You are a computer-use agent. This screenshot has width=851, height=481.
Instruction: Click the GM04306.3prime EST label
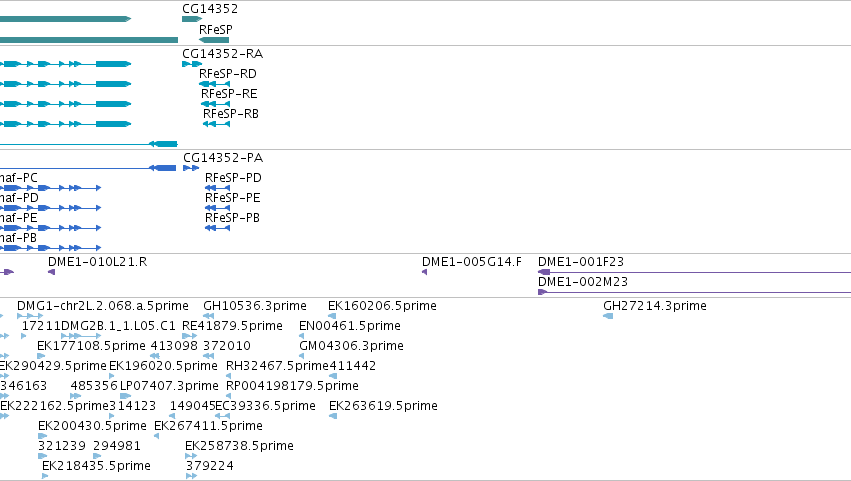[351, 346]
